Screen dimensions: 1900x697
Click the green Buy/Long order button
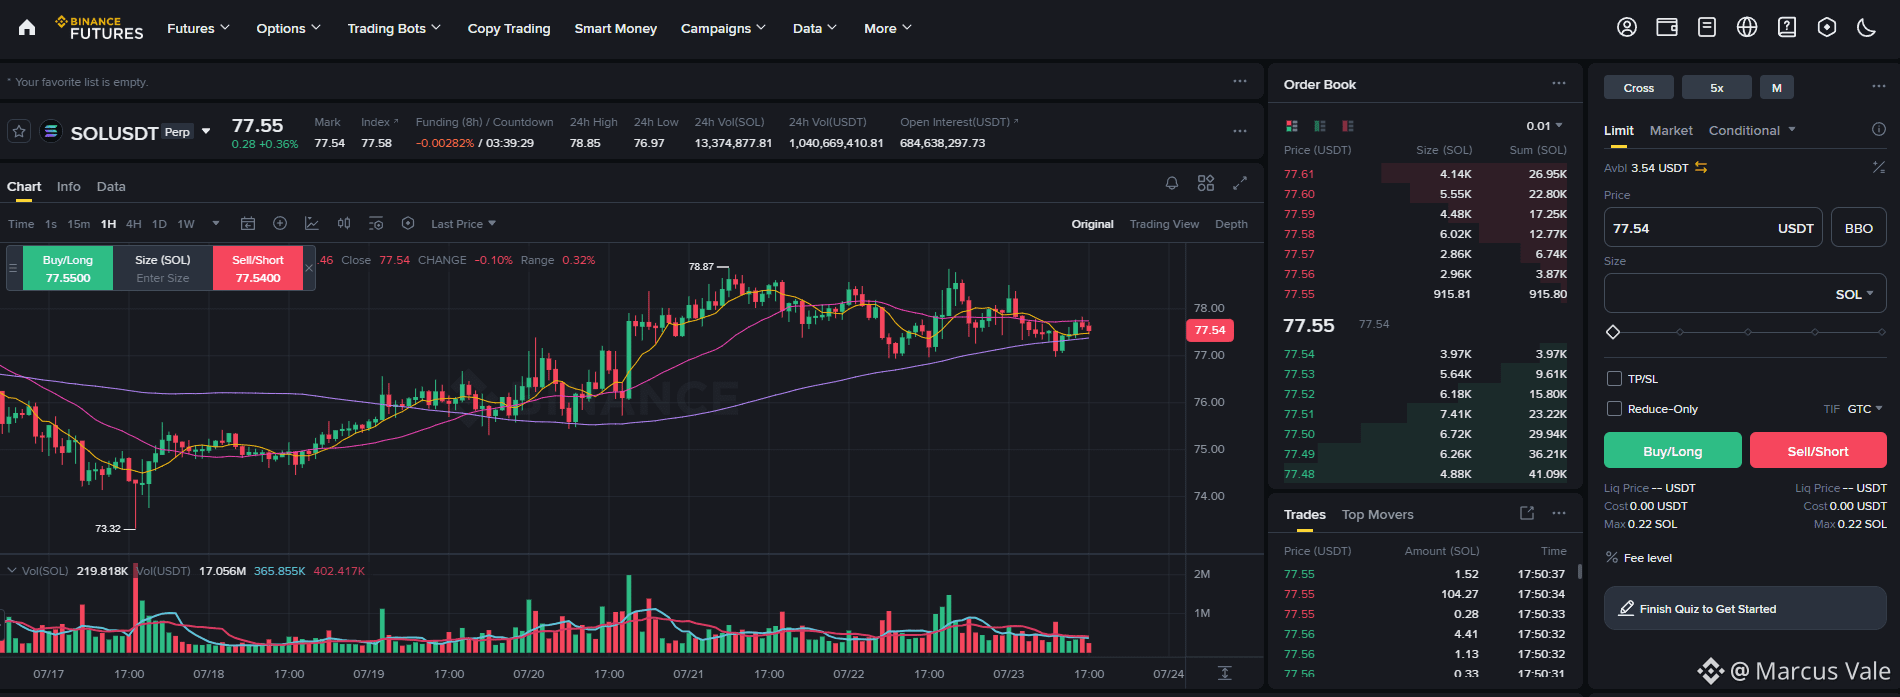click(x=1673, y=451)
